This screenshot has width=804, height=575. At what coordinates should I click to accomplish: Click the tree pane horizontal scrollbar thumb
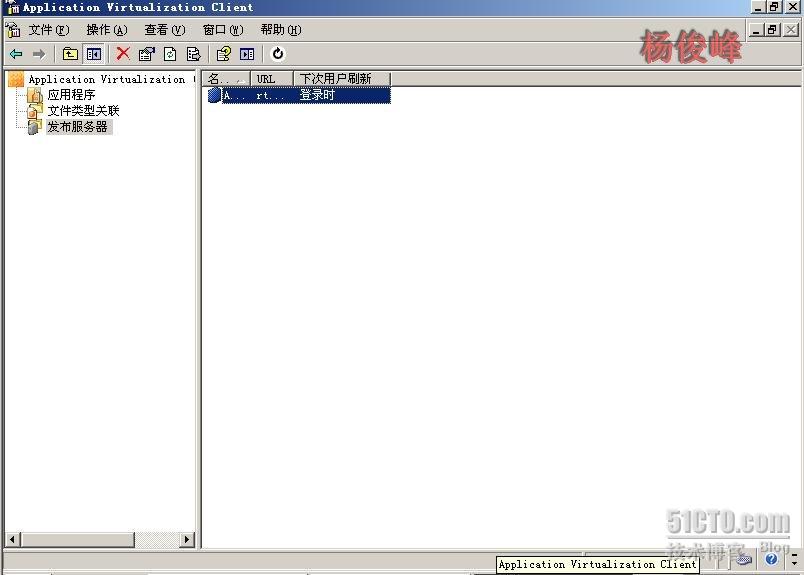(77, 540)
